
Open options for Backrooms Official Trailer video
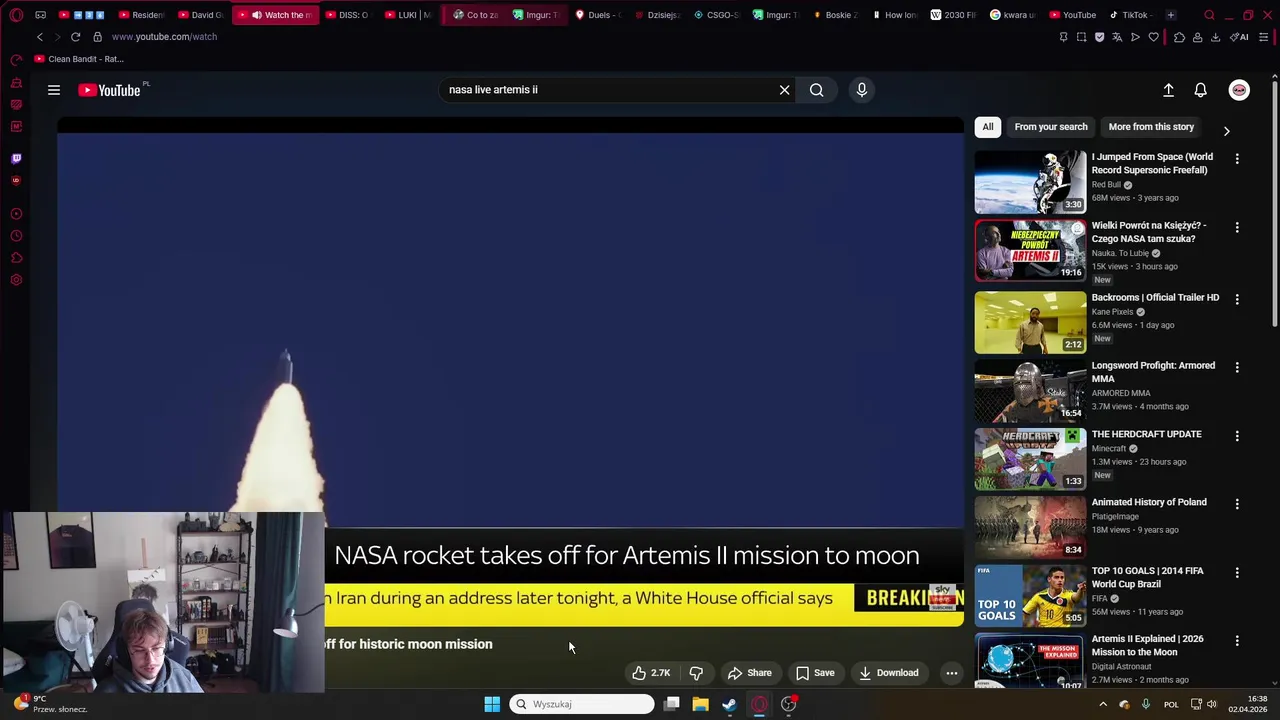1237,299
